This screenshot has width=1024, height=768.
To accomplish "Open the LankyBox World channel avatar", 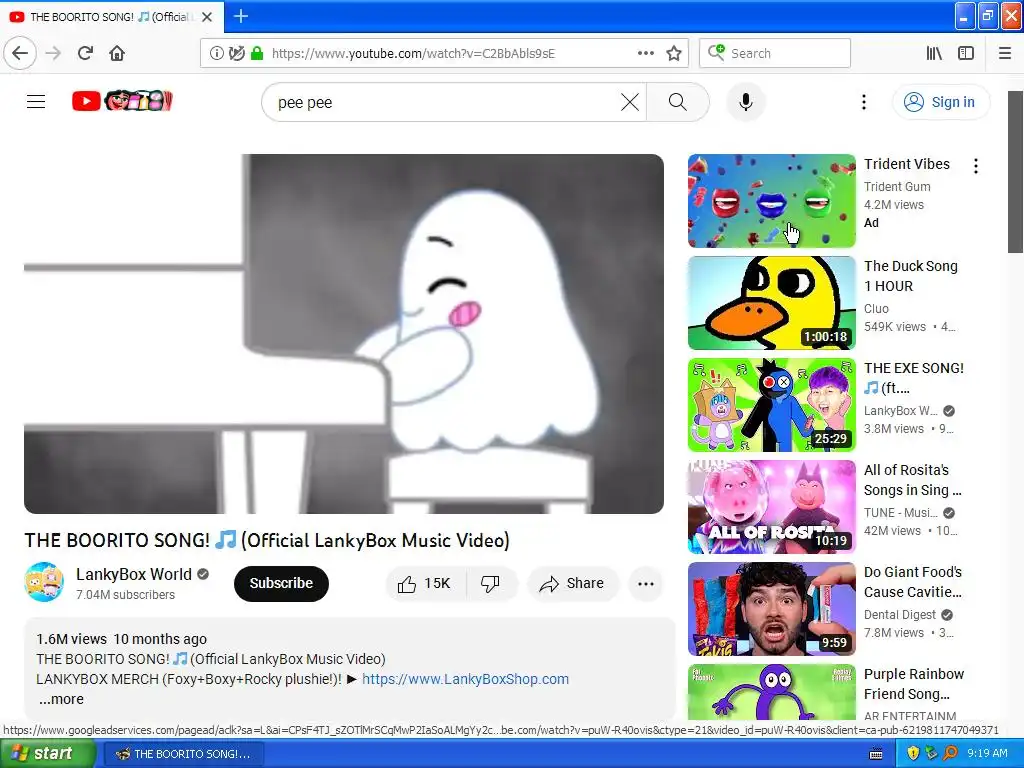I will pyautogui.click(x=44, y=582).
